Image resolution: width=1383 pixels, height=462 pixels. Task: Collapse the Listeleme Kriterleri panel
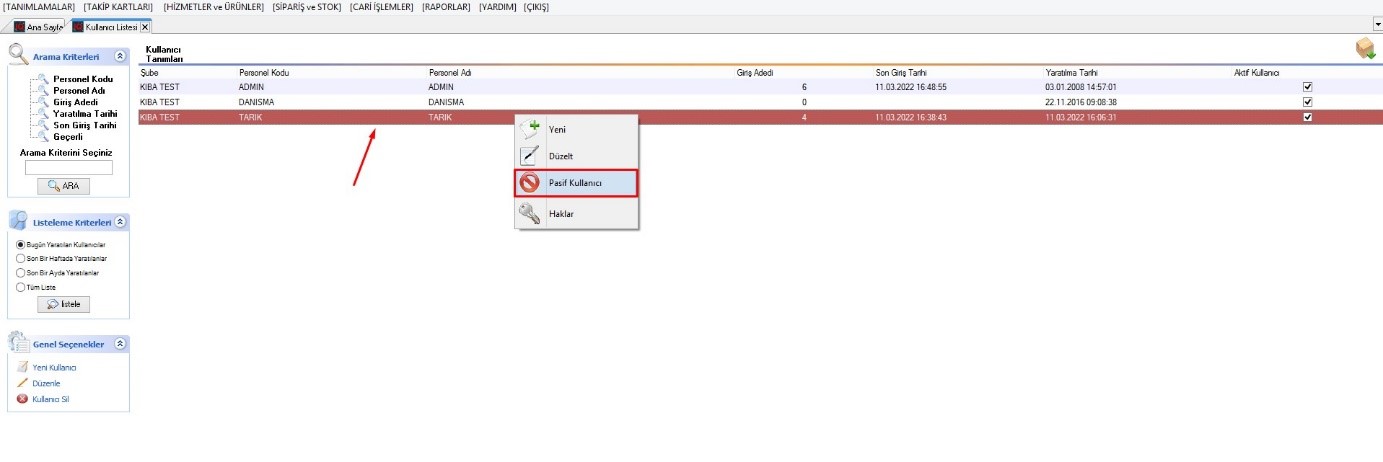pos(120,221)
